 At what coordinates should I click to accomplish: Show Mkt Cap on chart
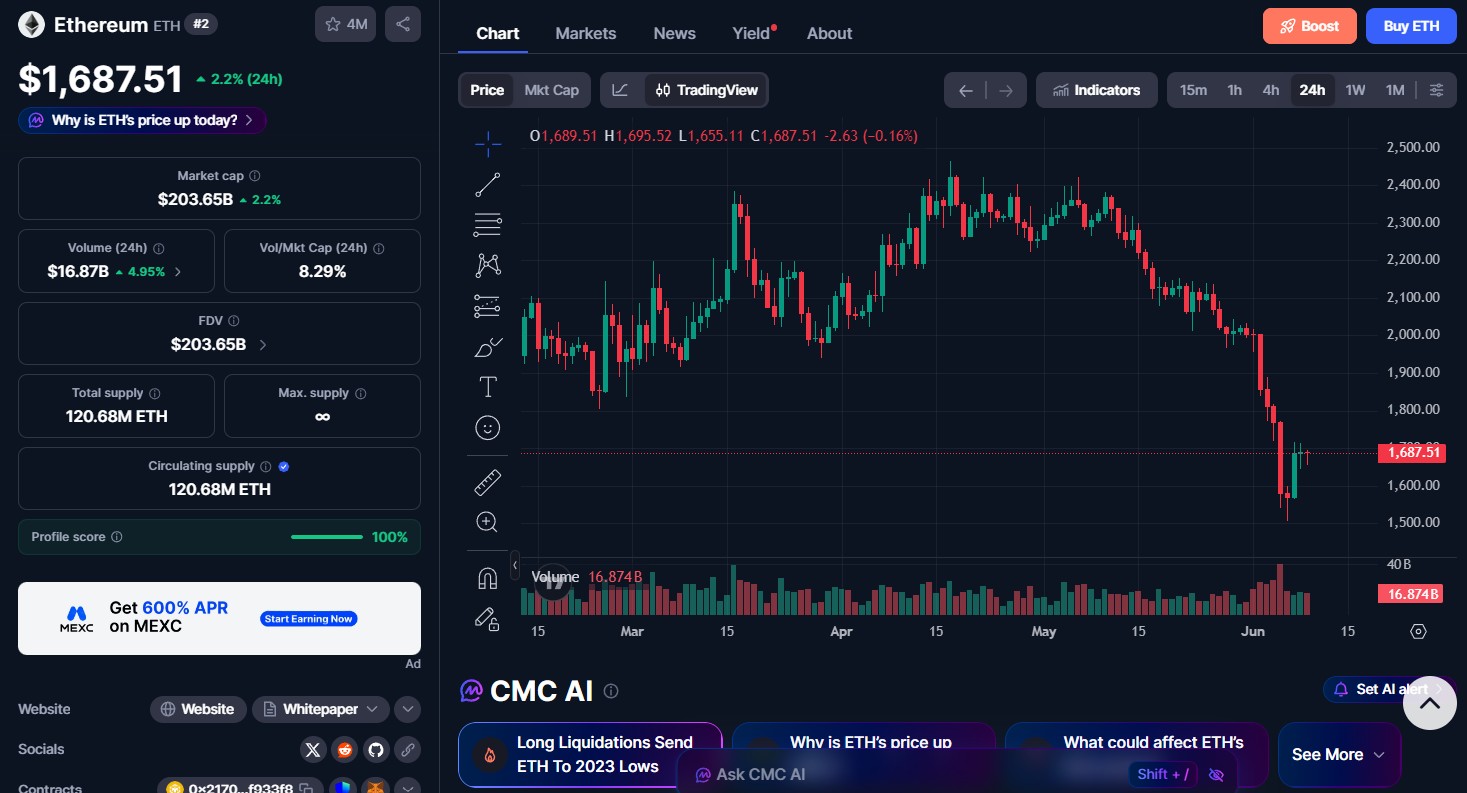552,90
